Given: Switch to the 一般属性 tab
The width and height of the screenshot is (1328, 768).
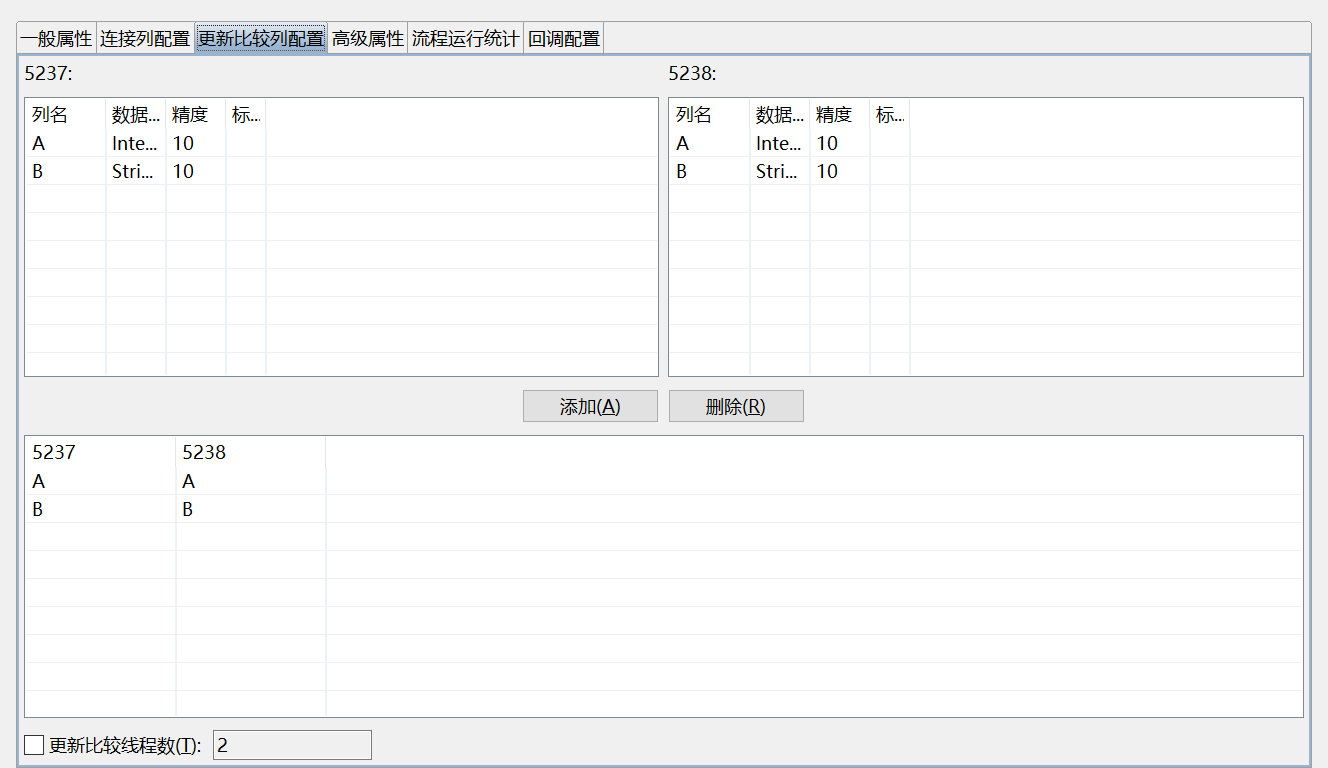Looking at the screenshot, I should pos(56,39).
